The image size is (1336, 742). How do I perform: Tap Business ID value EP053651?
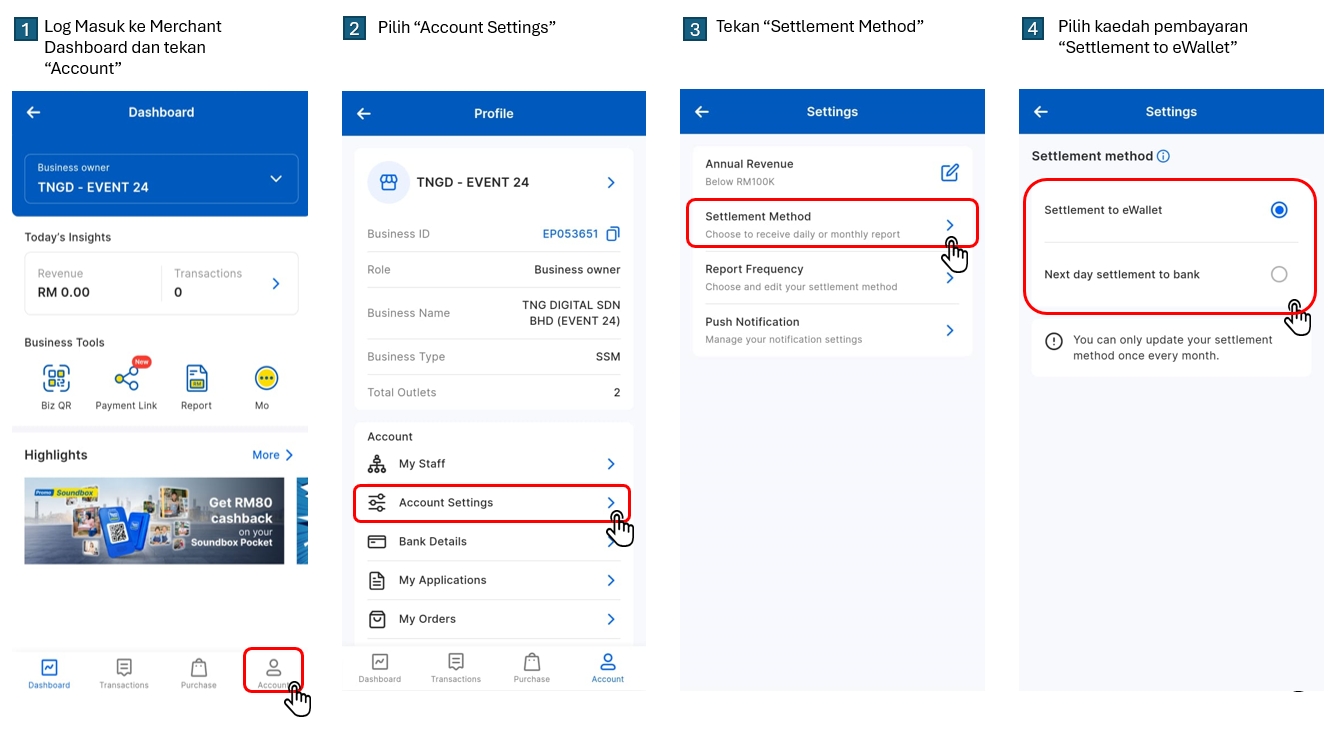570,234
